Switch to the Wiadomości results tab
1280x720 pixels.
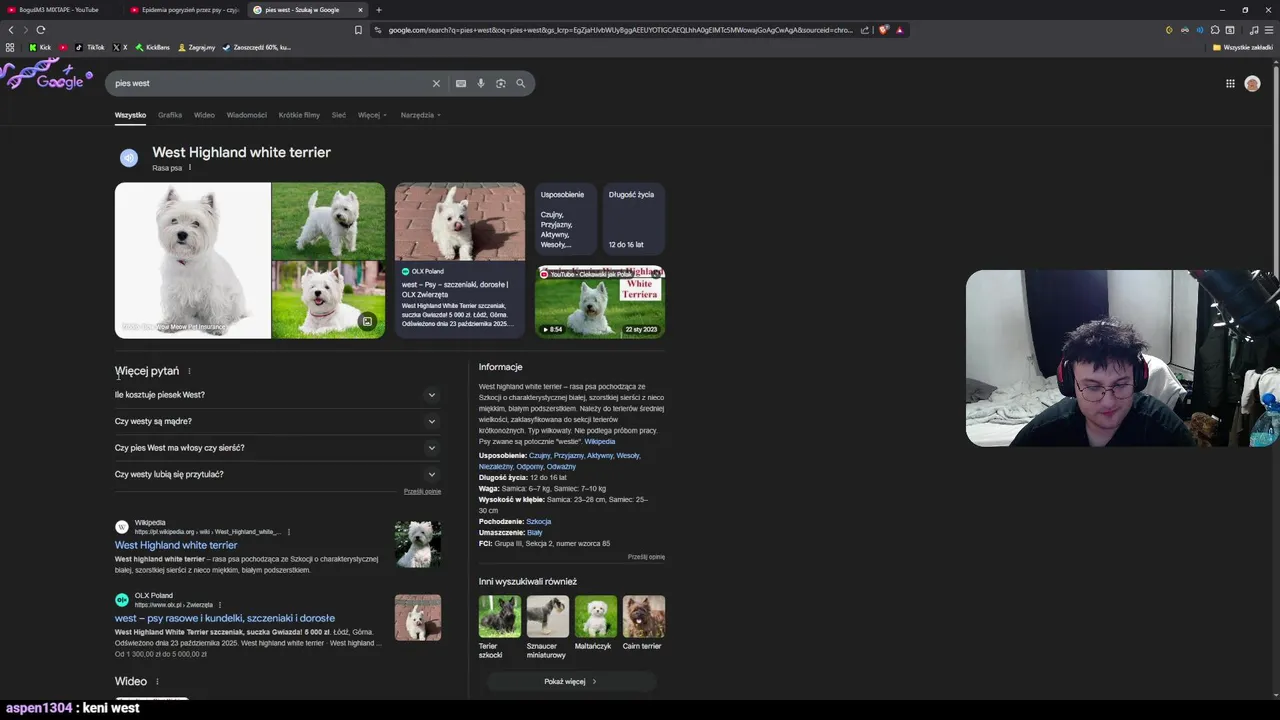click(x=247, y=115)
